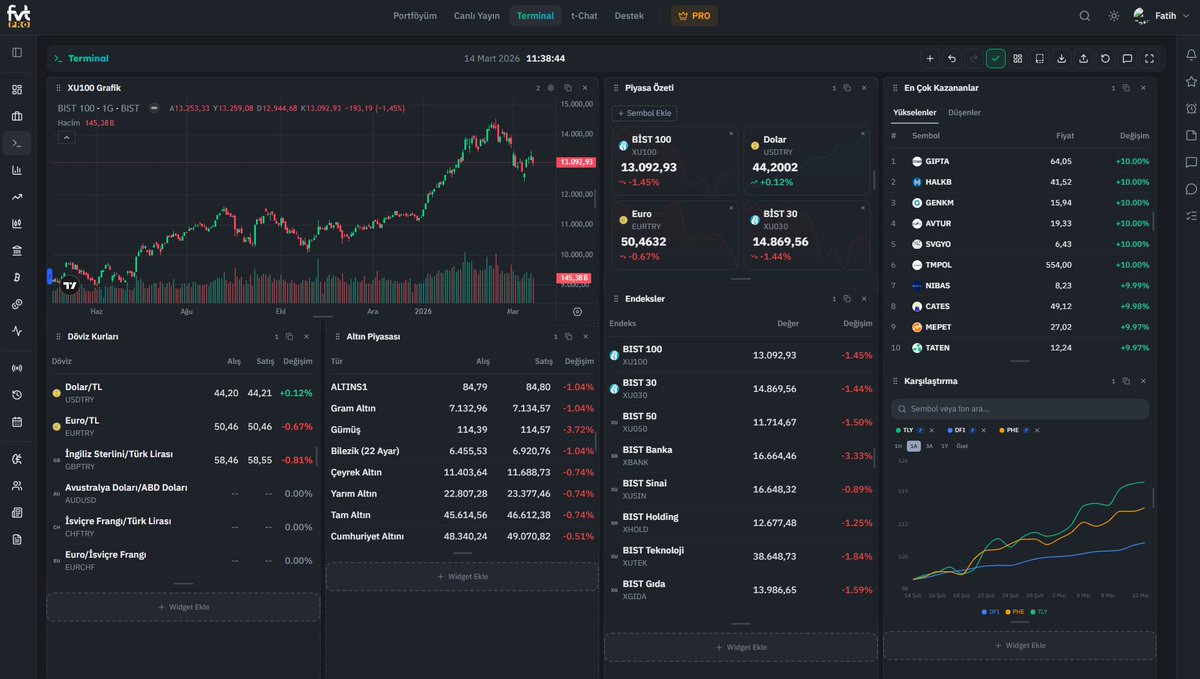Open the pulse activity icon in sidebar
Screen dimensions: 1200x679
click(17, 331)
